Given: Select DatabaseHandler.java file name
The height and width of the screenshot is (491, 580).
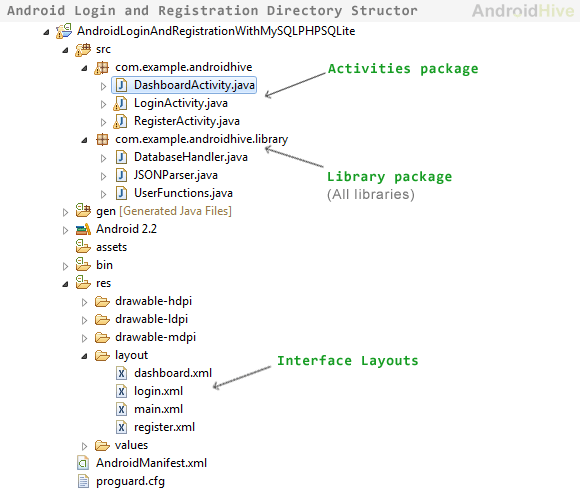Looking at the screenshot, I should pos(191,157).
